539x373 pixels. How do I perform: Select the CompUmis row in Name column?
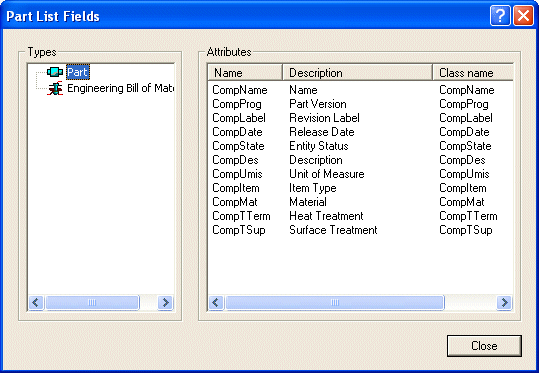[237, 174]
